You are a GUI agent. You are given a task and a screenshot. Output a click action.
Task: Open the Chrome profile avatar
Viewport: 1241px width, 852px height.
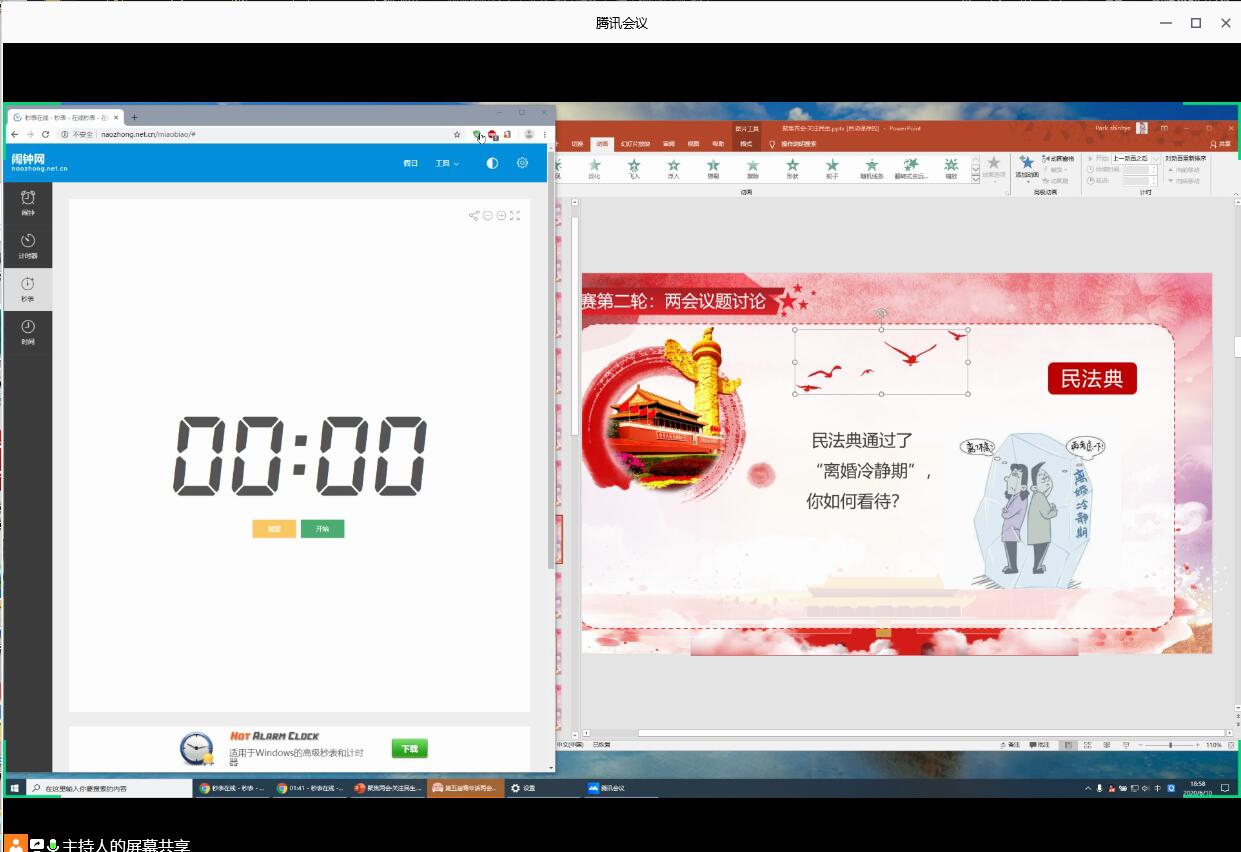[x=529, y=134]
